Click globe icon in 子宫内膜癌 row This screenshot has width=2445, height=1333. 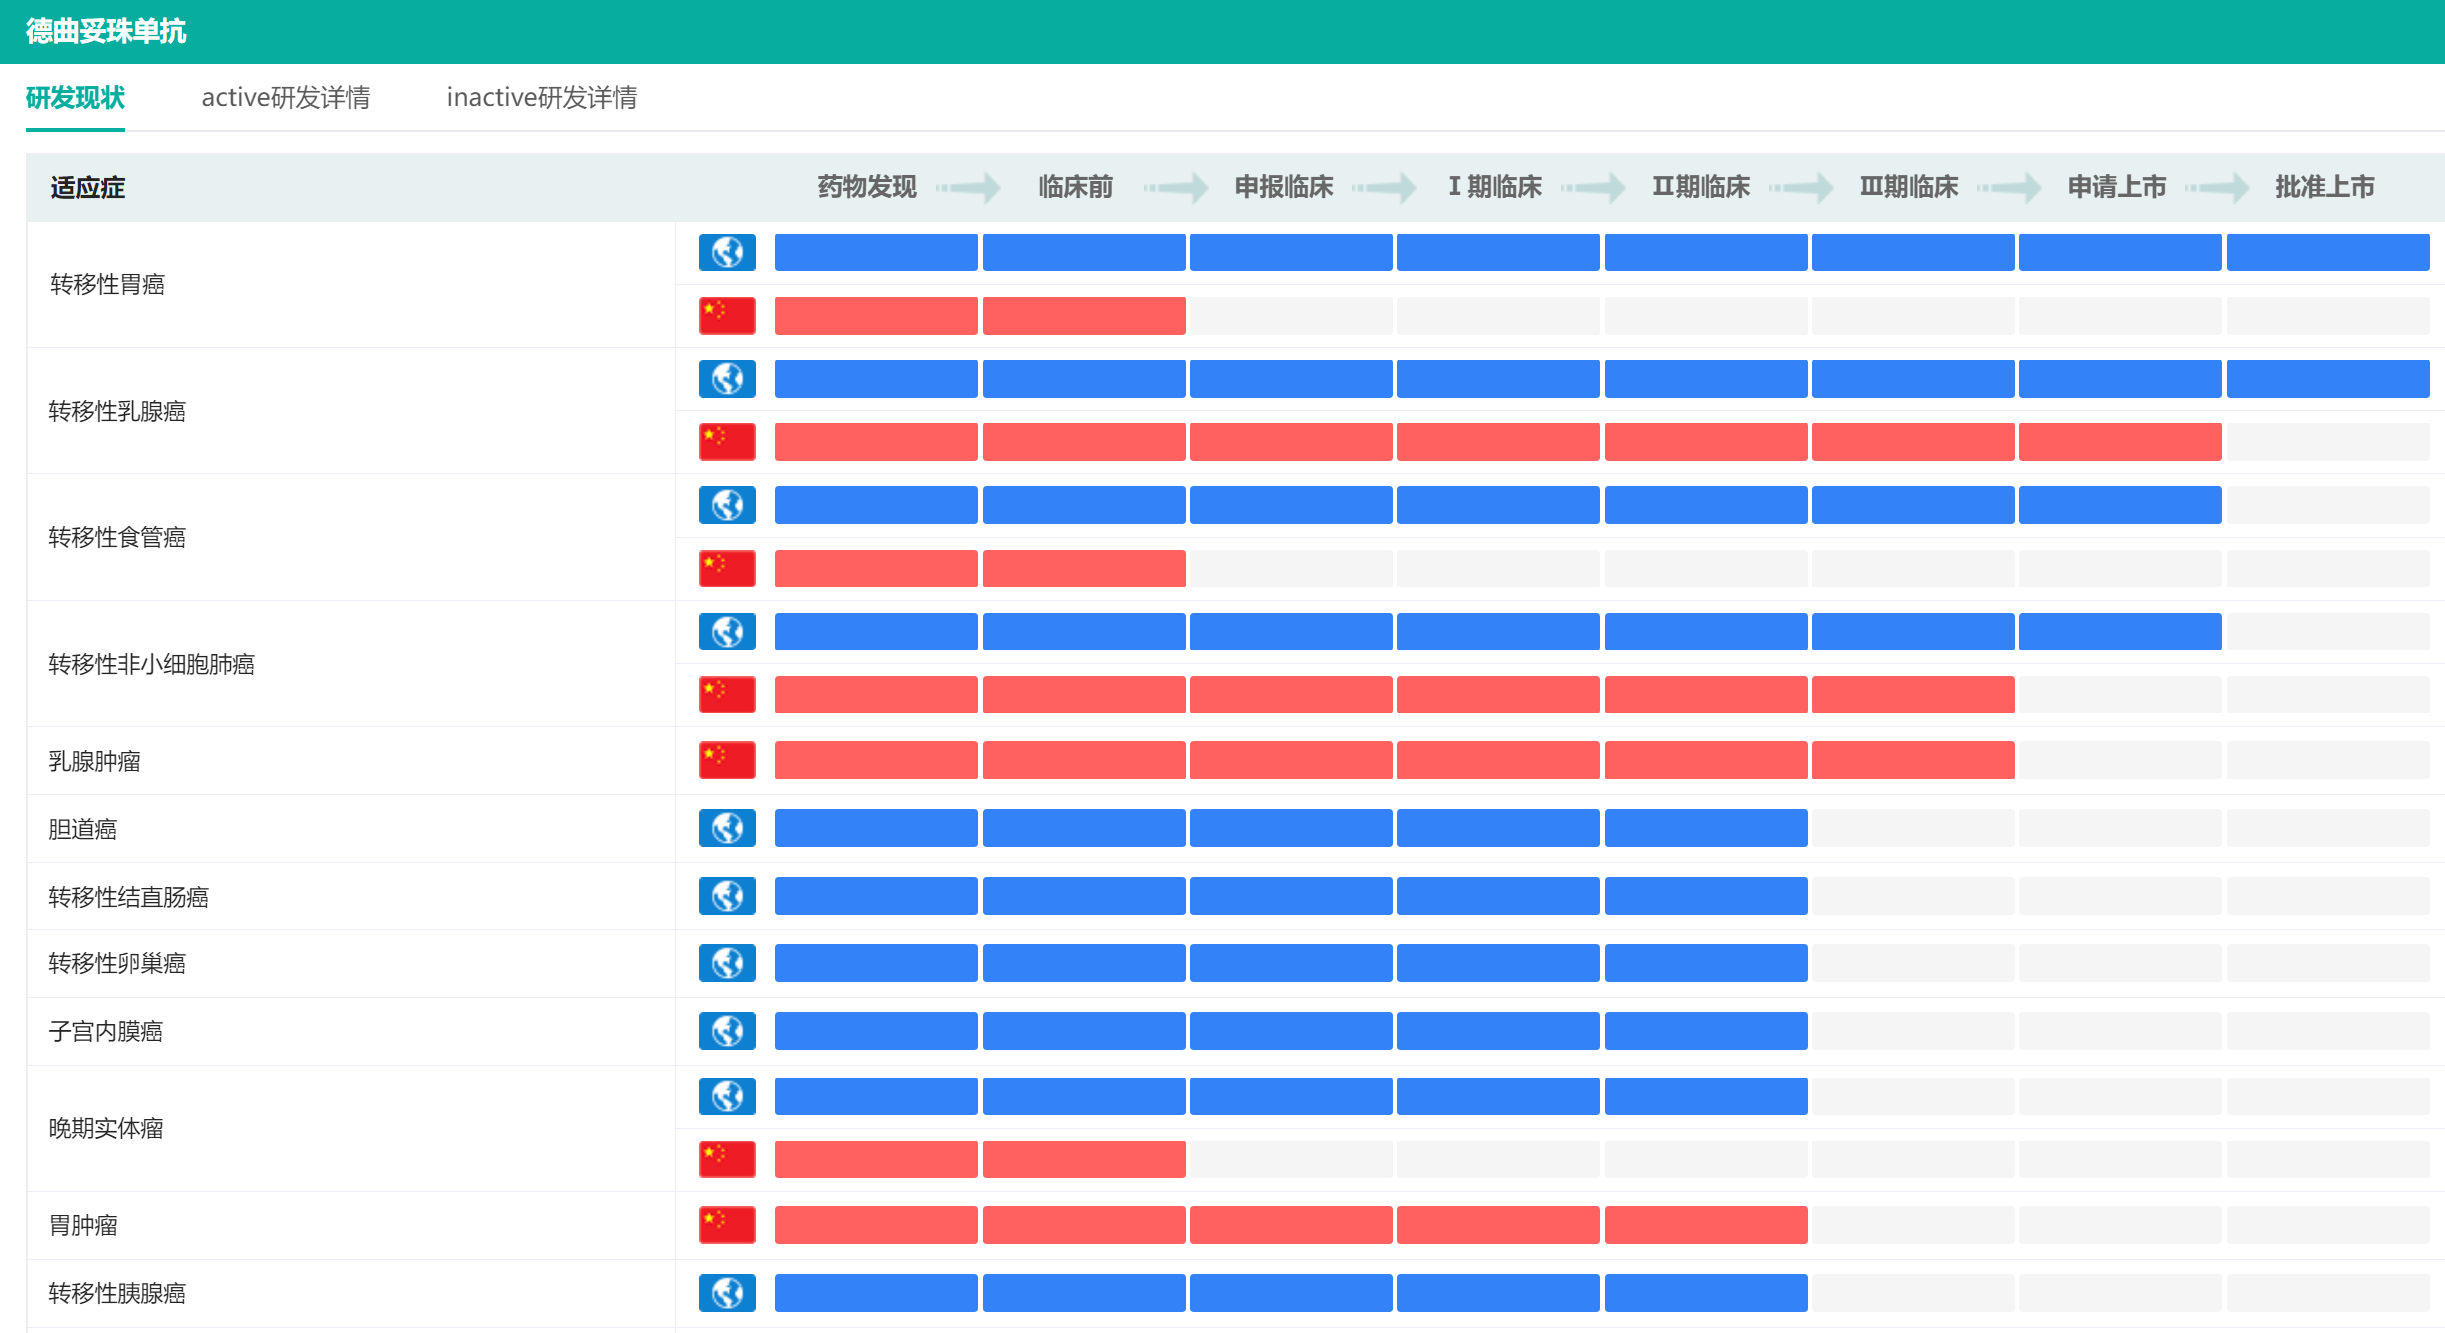pos(727,1030)
